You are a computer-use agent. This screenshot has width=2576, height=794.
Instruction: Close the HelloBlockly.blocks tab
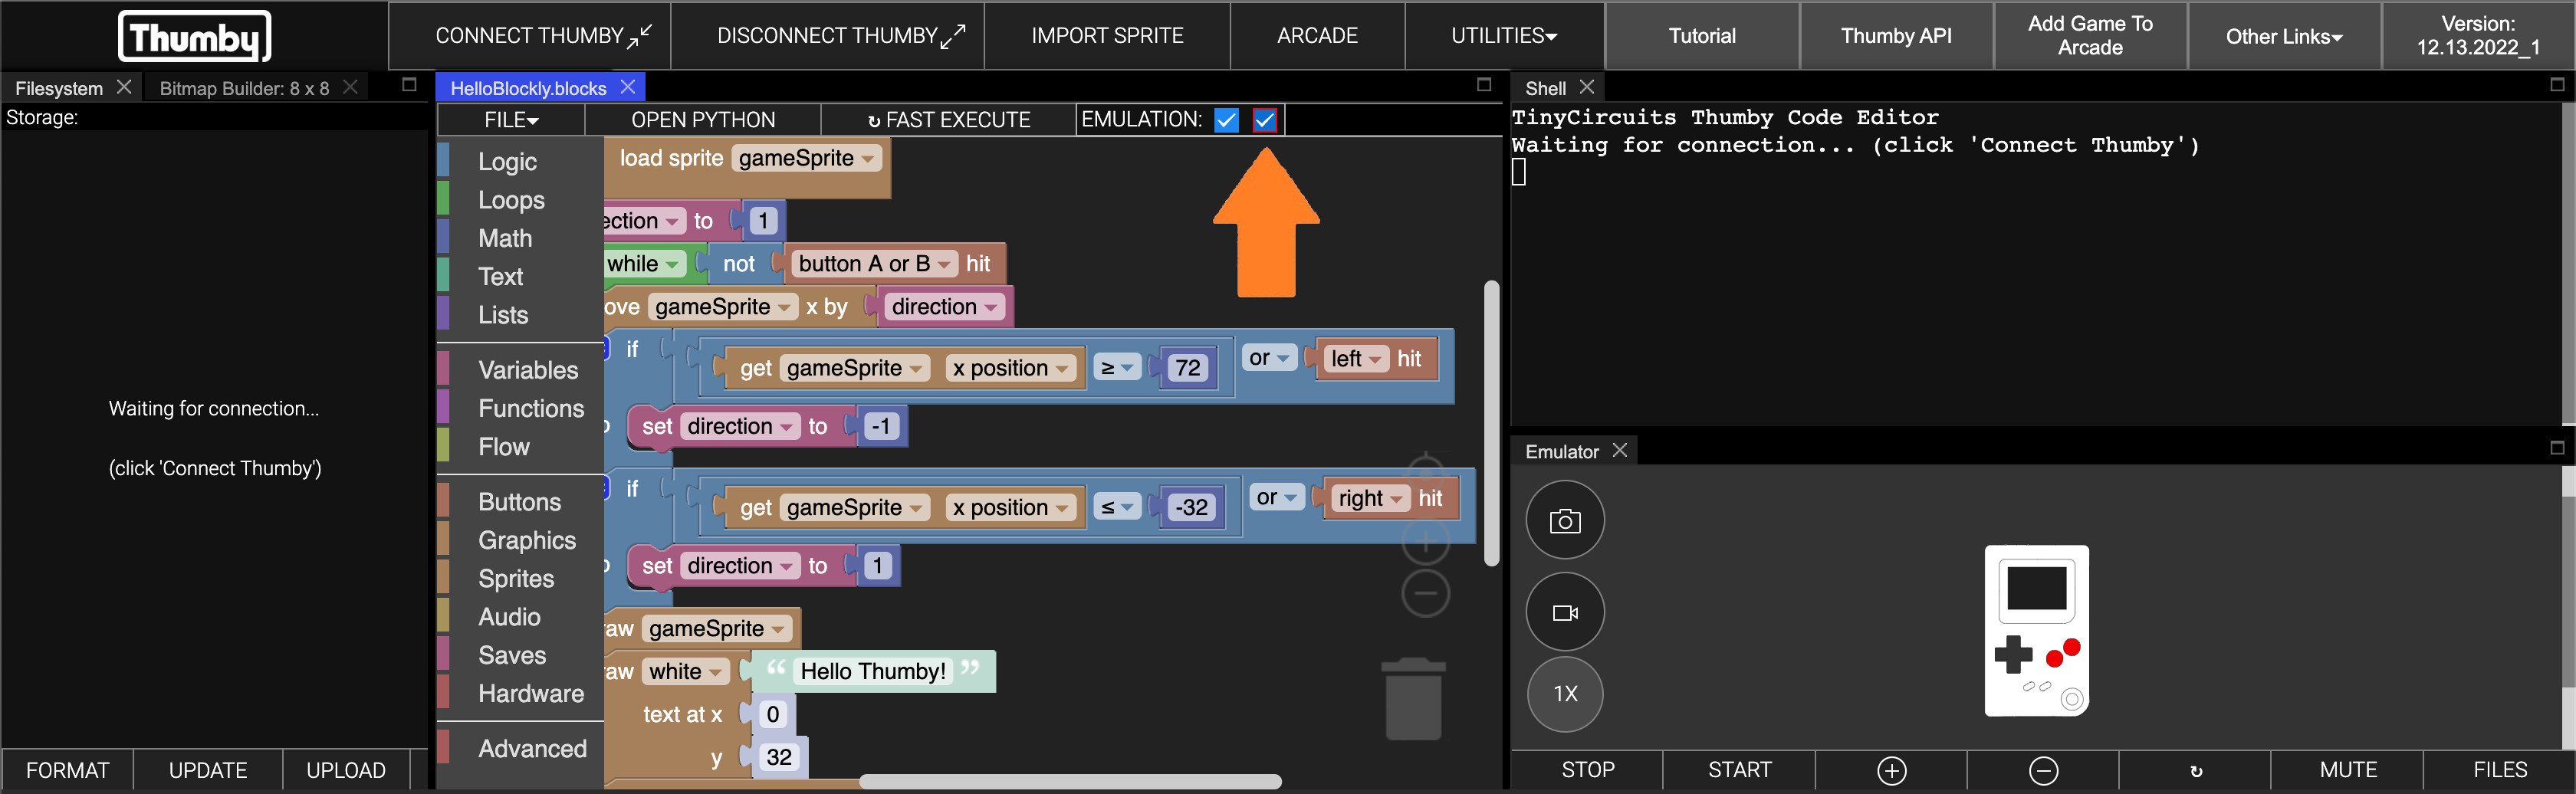[x=628, y=88]
